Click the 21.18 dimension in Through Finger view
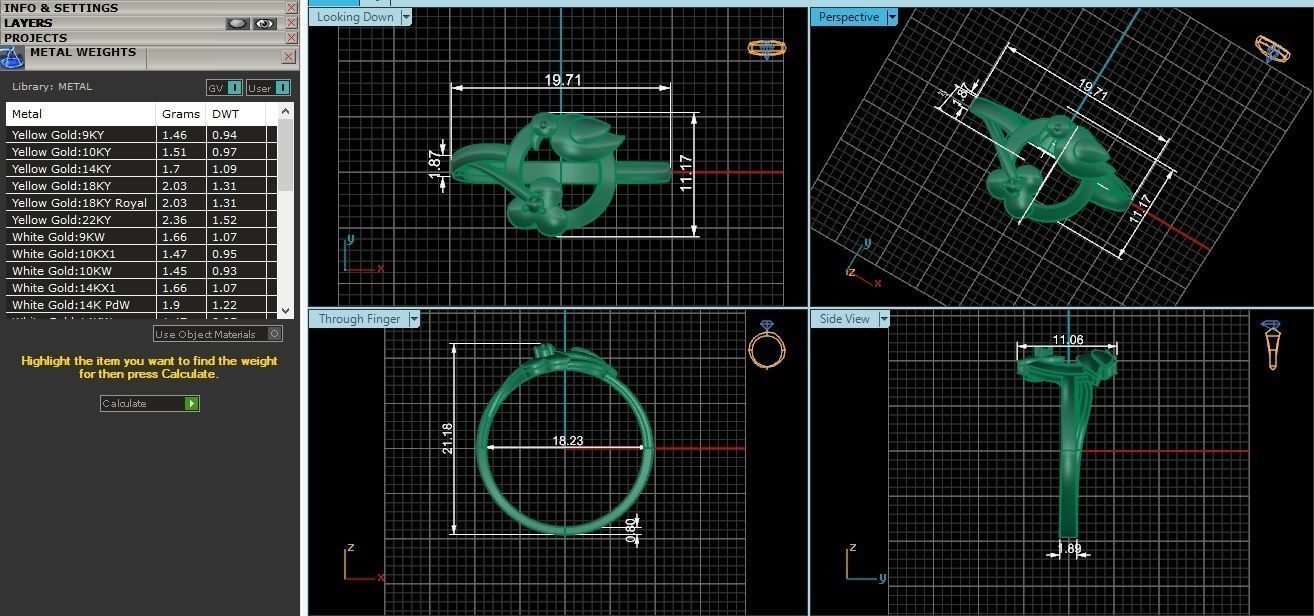This screenshot has width=1314, height=616. coord(447,438)
